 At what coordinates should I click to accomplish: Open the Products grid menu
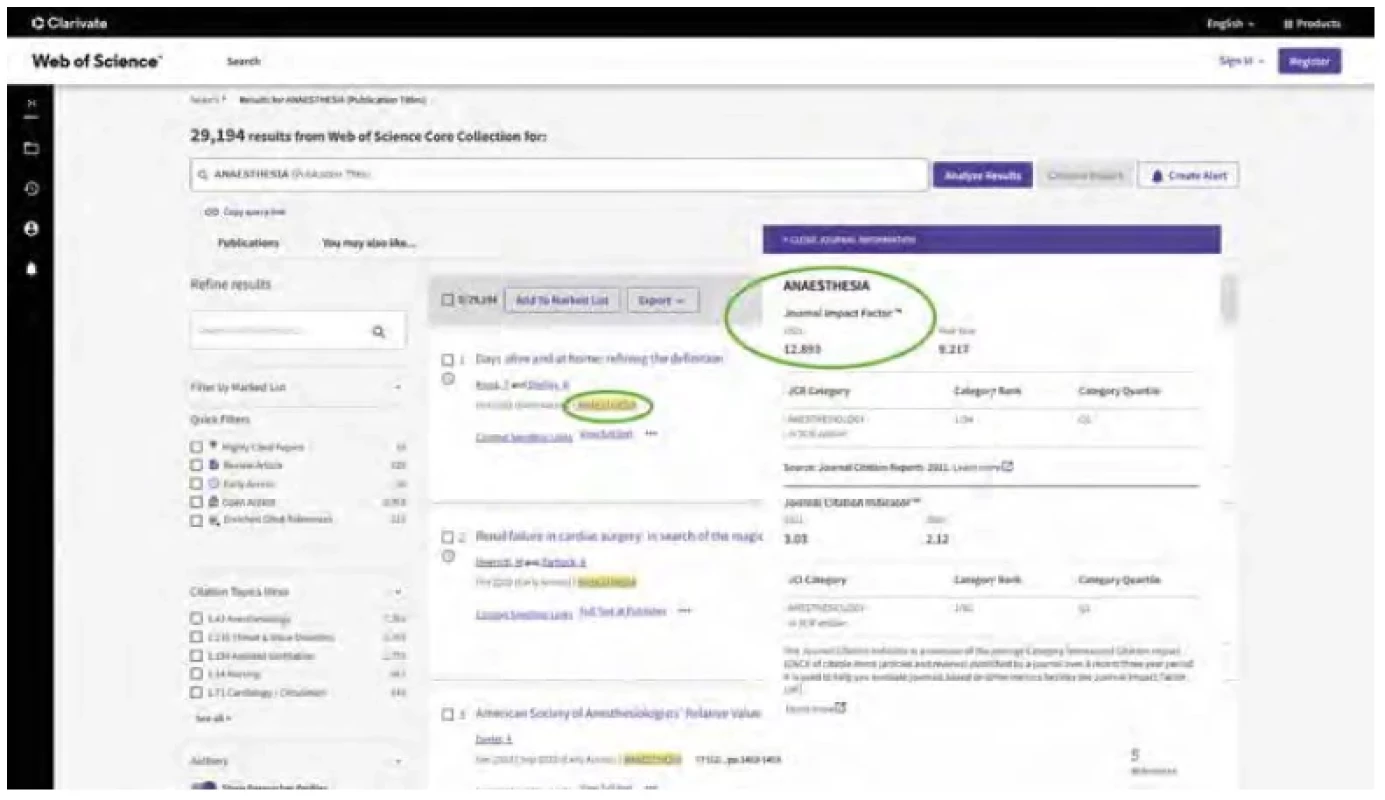click(x=1311, y=23)
